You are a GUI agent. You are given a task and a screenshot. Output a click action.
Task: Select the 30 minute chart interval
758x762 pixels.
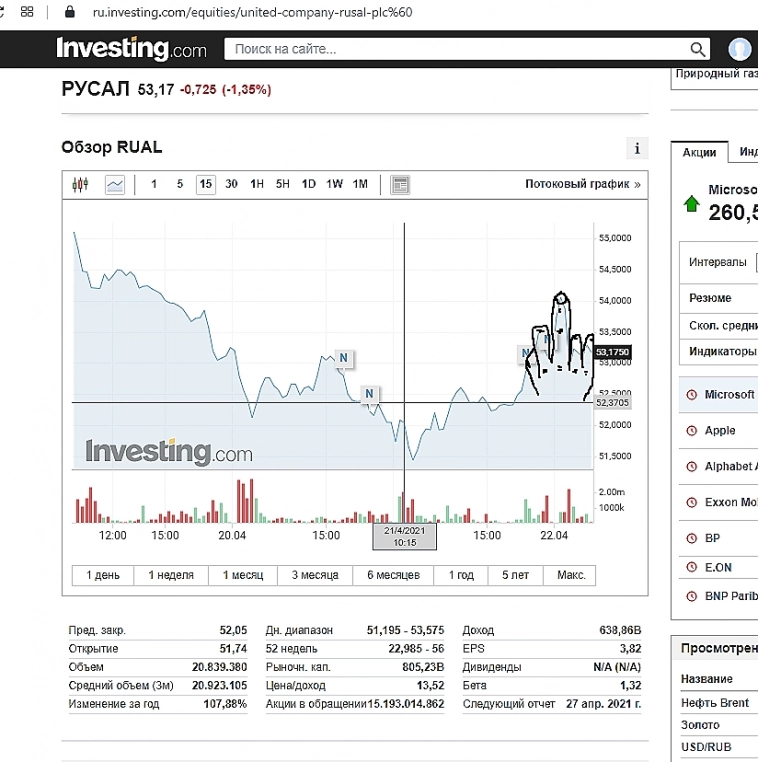point(231,184)
